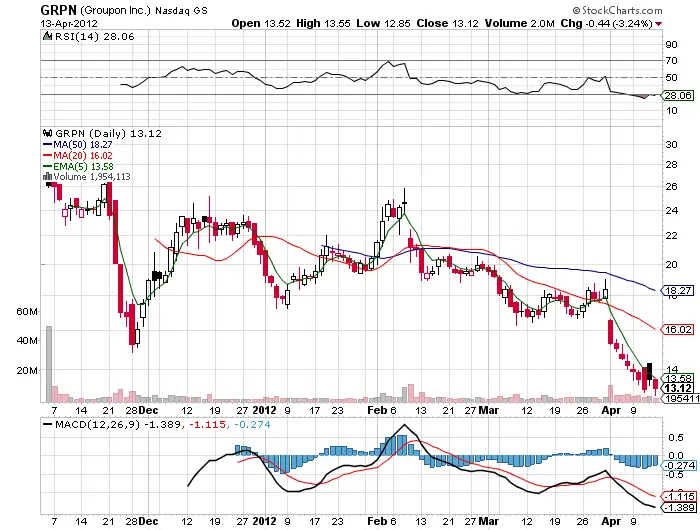Click the MA(50) price tag 18.27 on right axis

pos(678,291)
